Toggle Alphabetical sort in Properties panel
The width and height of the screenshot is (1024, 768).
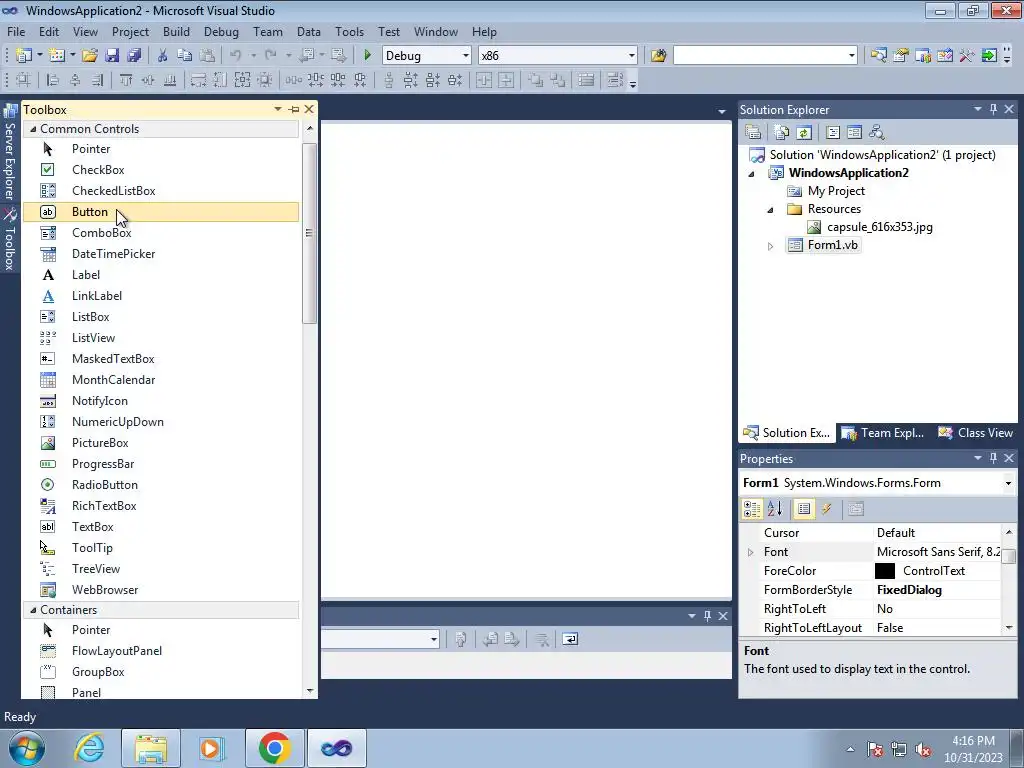(775, 509)
